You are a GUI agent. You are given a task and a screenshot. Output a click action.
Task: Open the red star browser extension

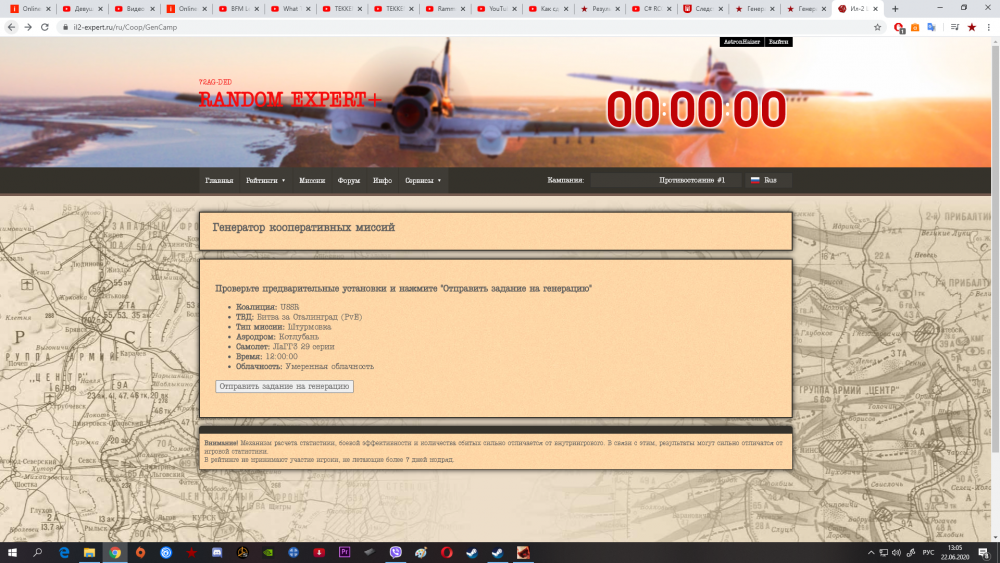[x=972, y=27]
